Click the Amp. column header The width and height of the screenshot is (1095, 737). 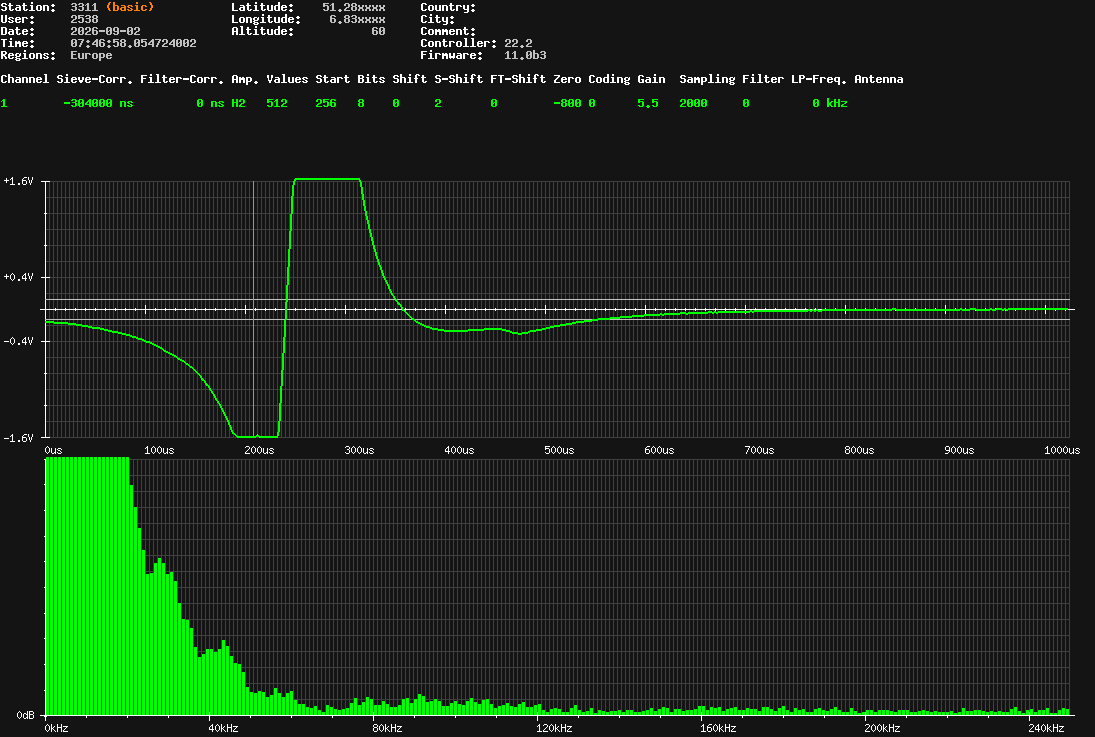pos(245,80)
